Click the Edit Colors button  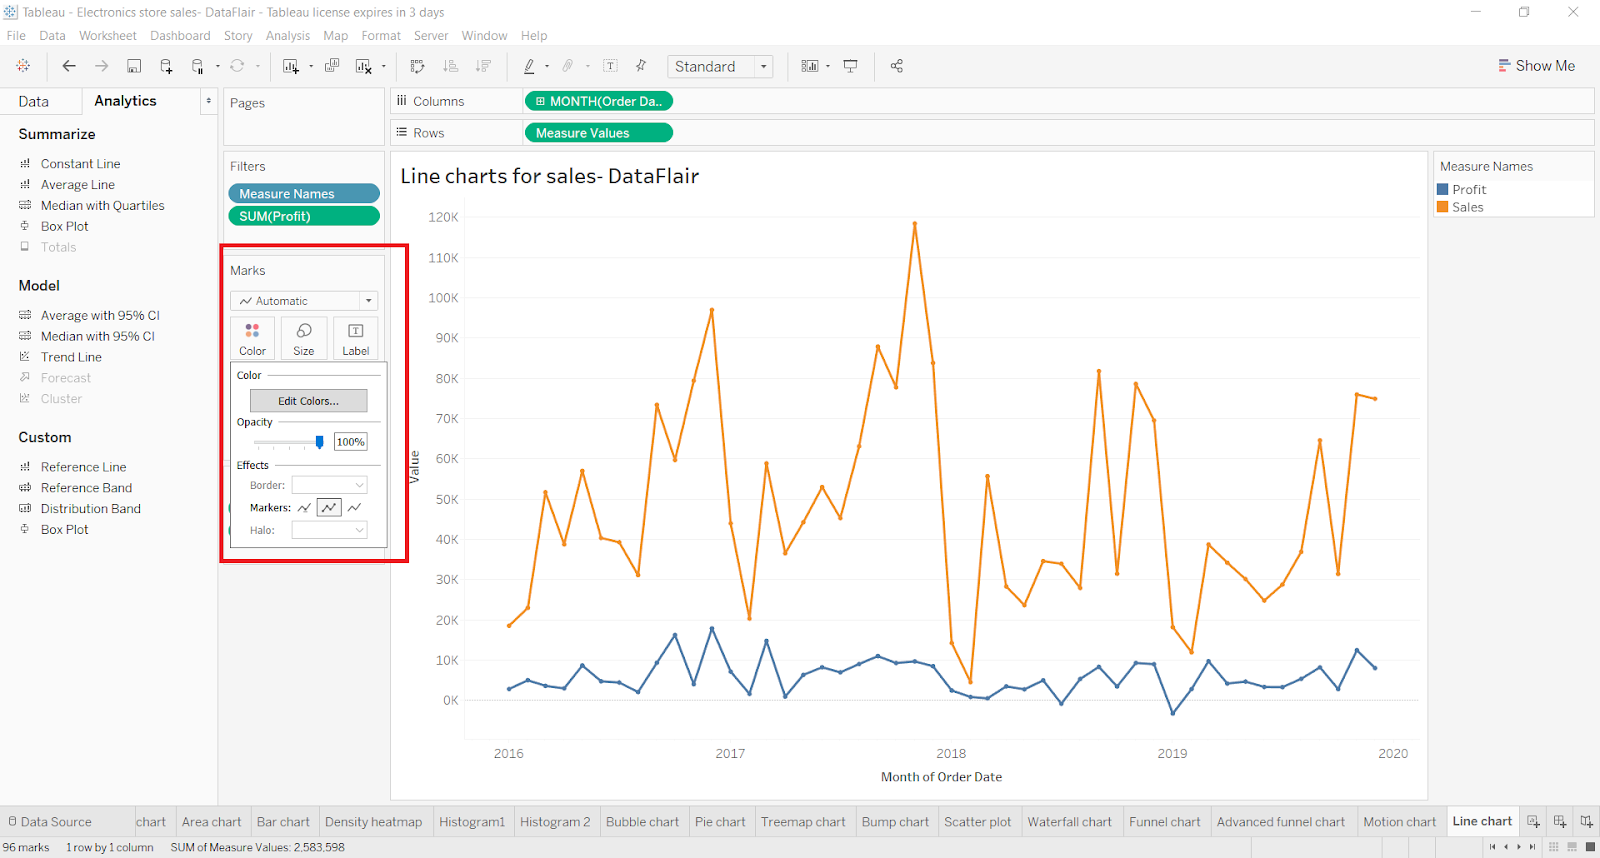click(308, 401)
